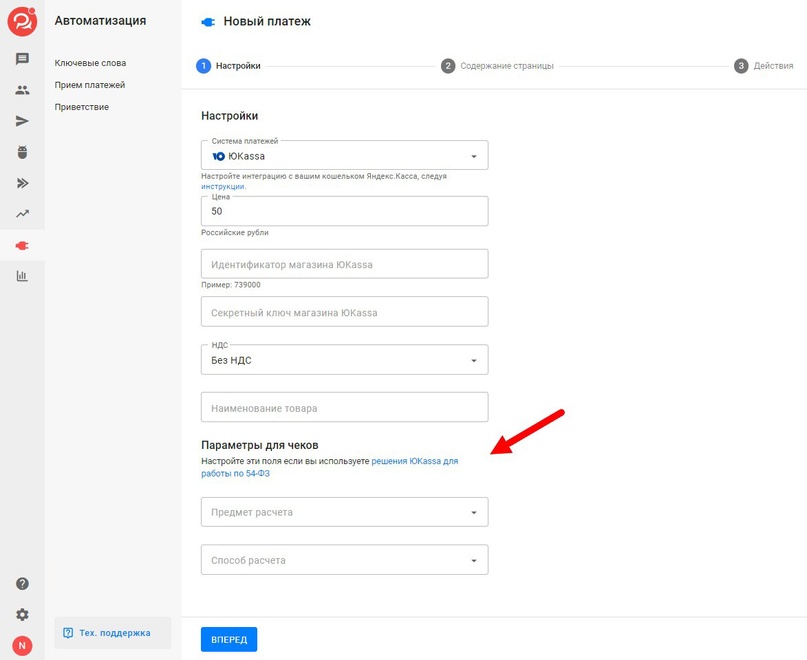Open the settings gear icon

point(22,615)
